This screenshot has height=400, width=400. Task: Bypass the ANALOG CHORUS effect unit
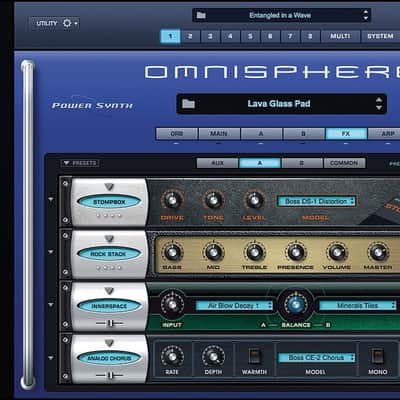point(109,358)
